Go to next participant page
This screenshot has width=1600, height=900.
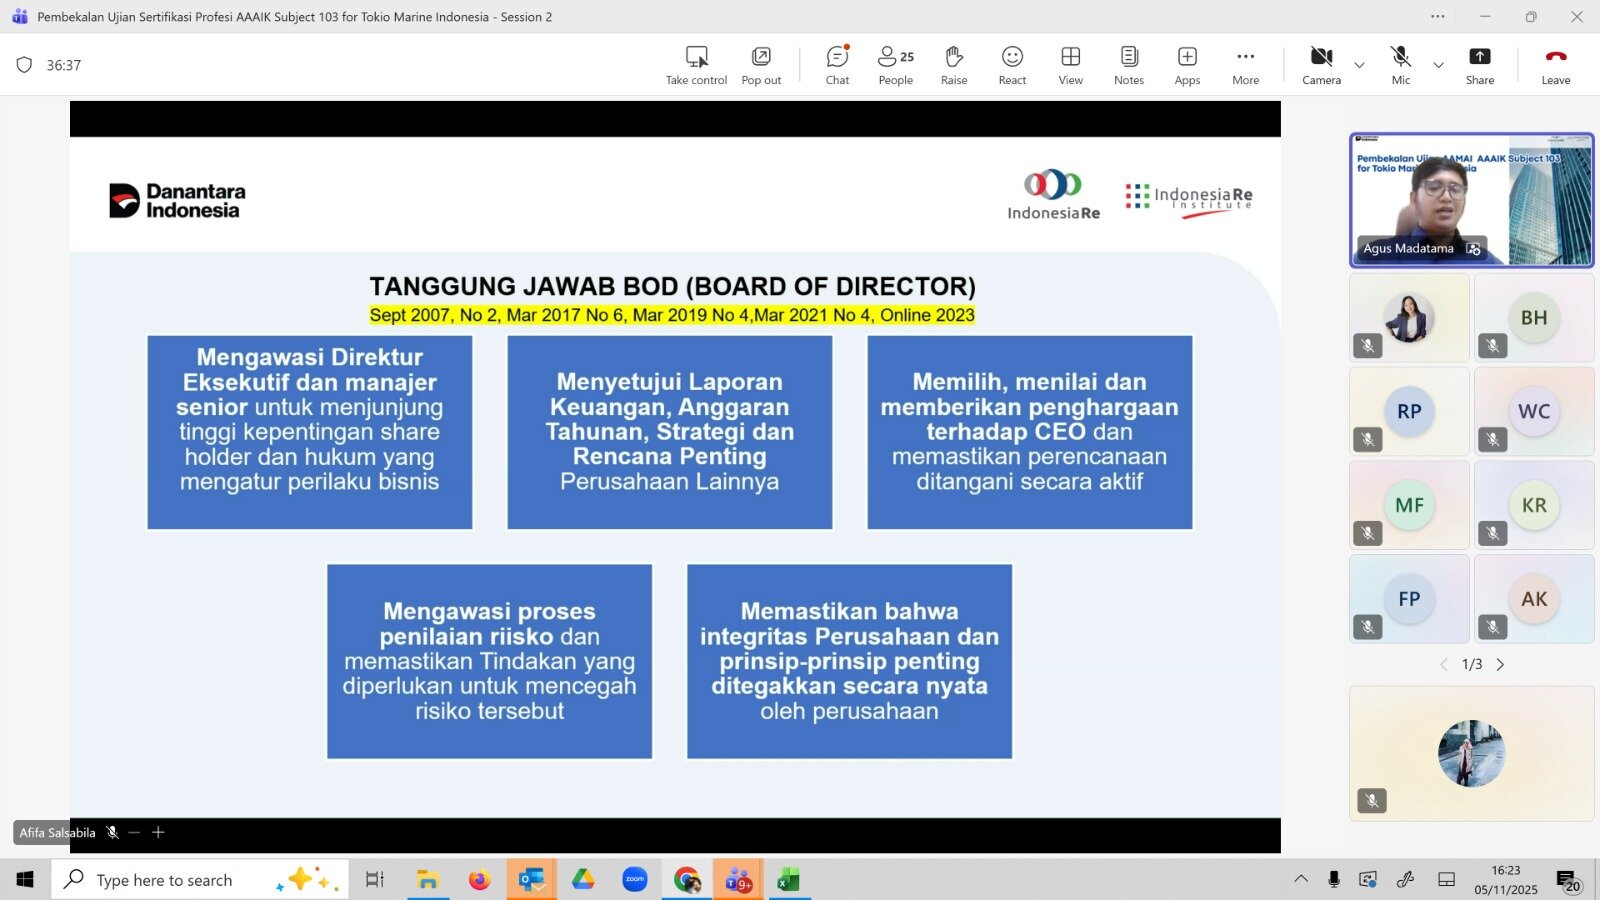1500,664
